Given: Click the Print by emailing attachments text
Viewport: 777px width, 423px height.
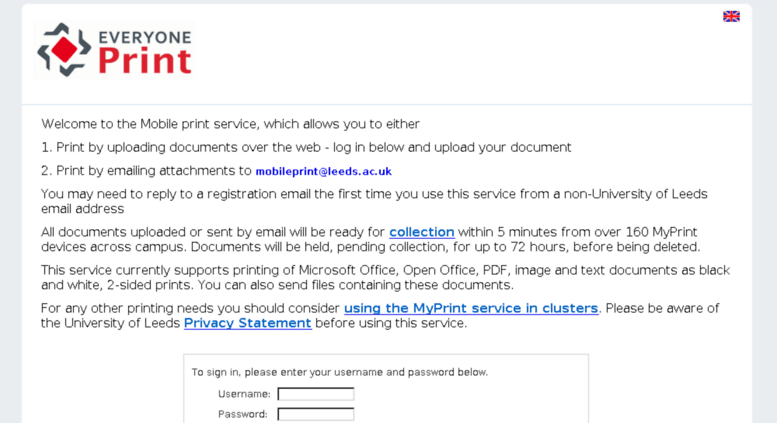Looking at the screenshot, I should click(x=147, y=171).
